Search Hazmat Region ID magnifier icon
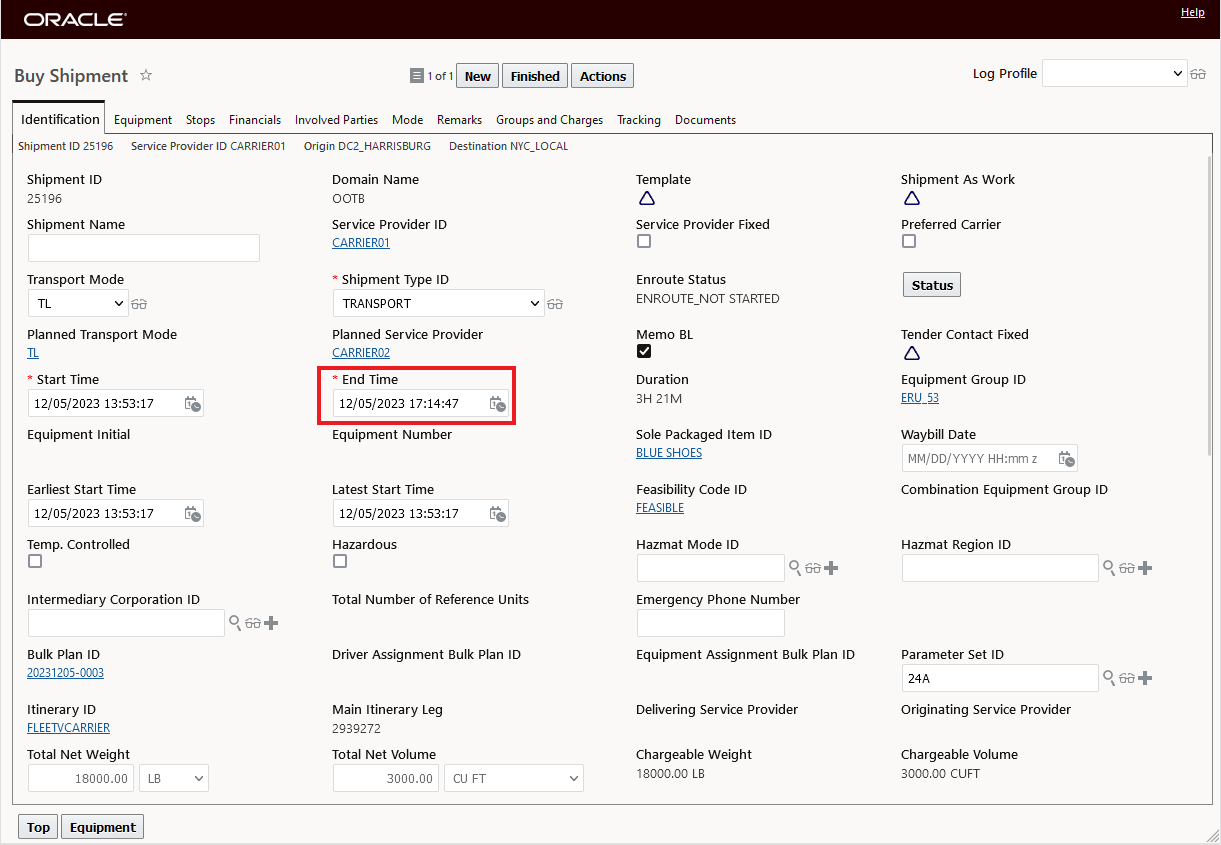This screenshot has height=845, width=1221. 1109,568
